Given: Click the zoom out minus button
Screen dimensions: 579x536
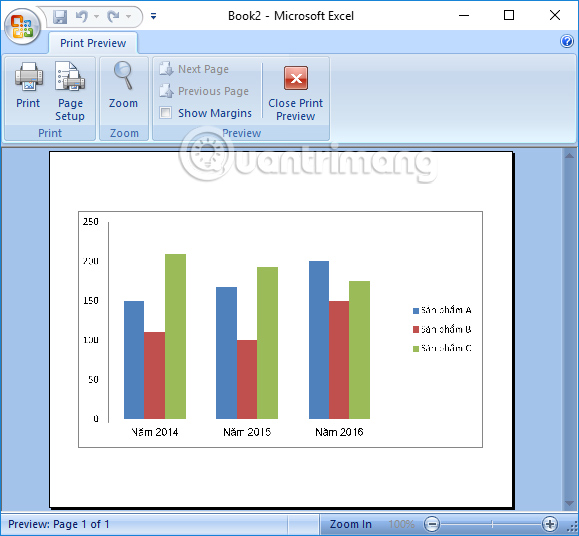Looking at the screenshot, I should pyautogui.click(x=432, y=524).
